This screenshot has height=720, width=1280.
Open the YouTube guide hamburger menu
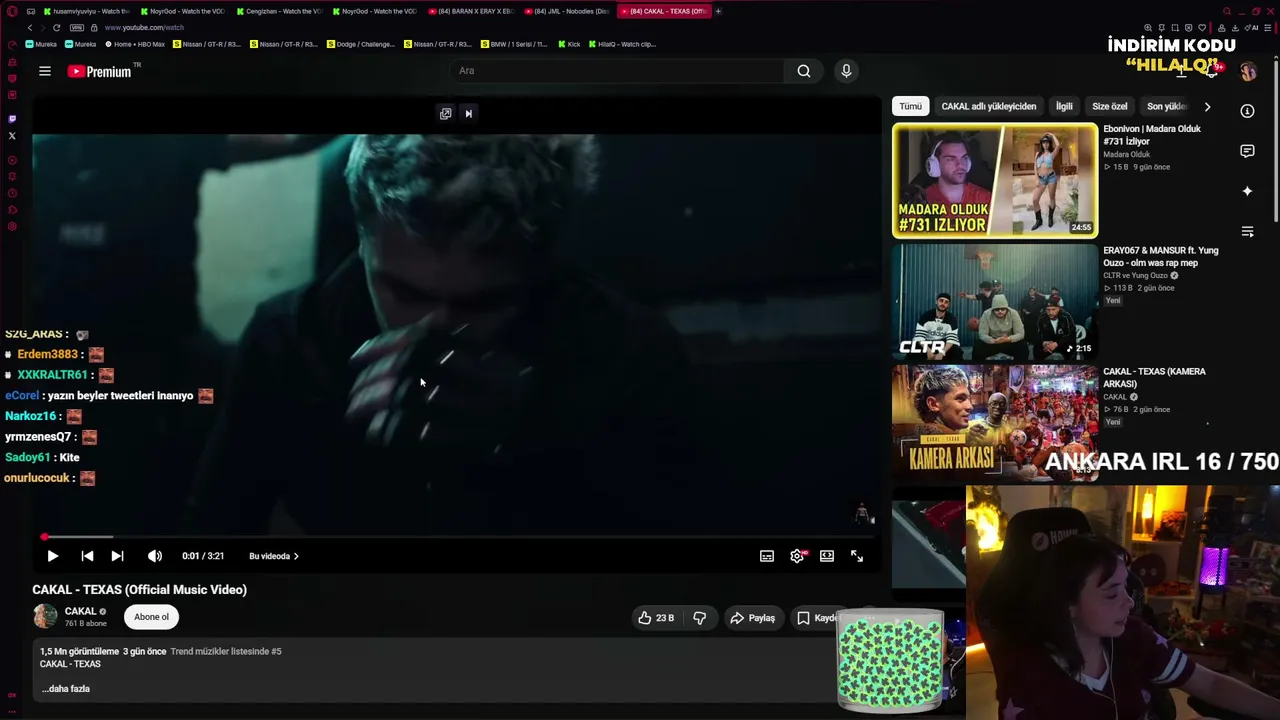[45, 71]
